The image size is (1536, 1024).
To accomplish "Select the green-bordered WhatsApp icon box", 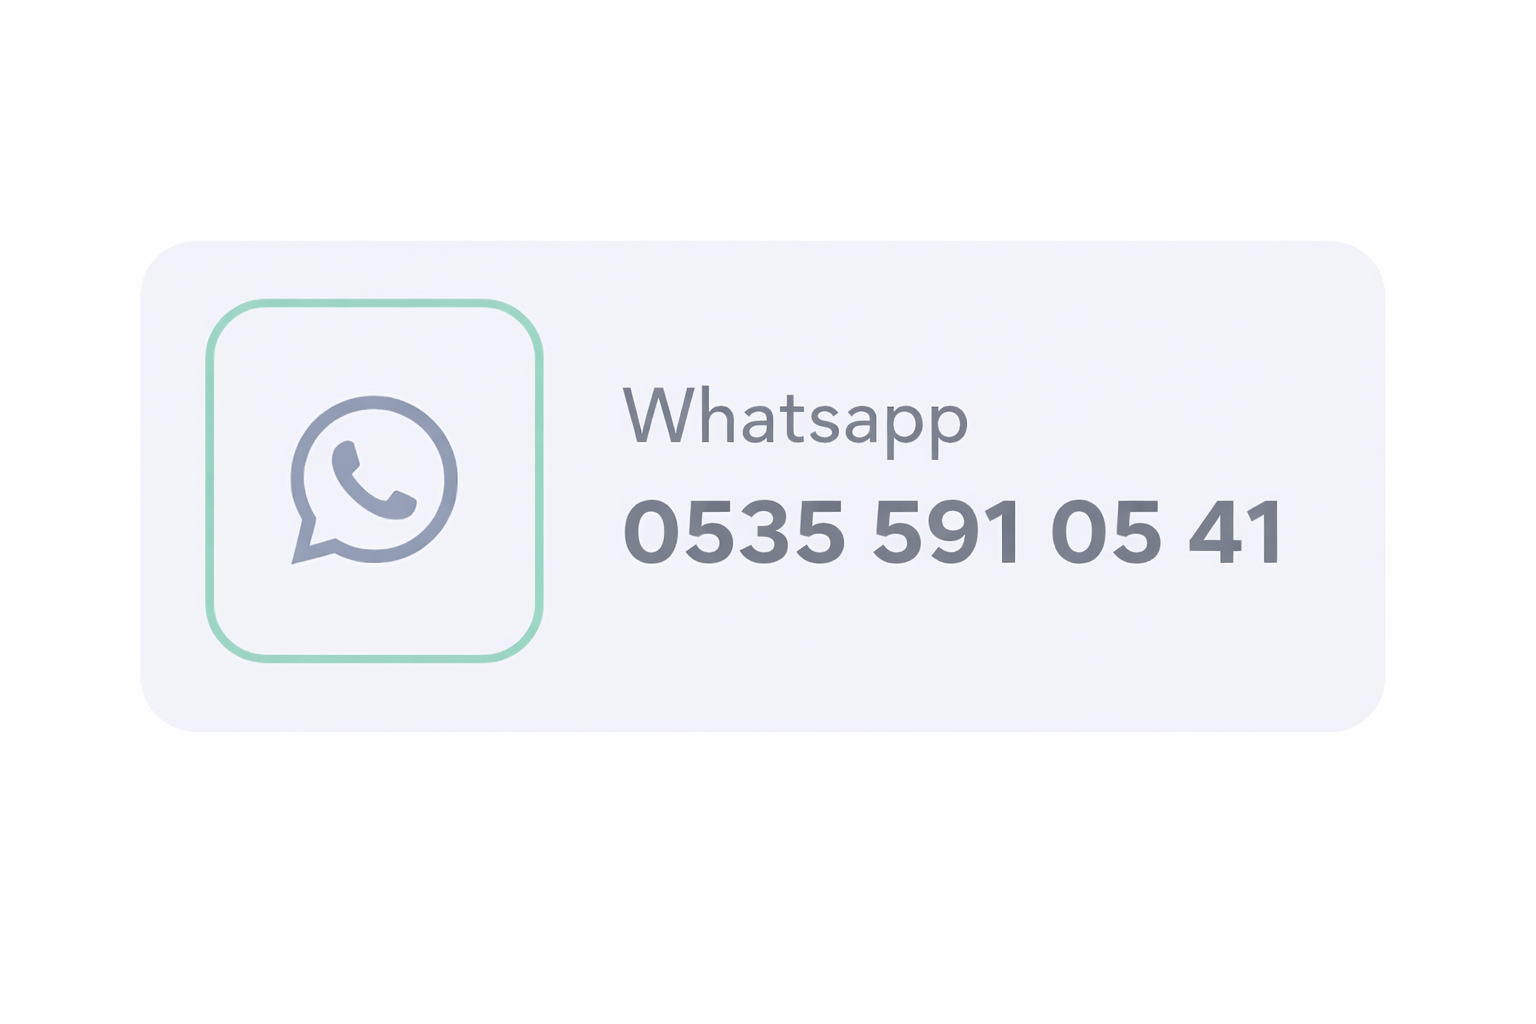I will click(374, 480).
